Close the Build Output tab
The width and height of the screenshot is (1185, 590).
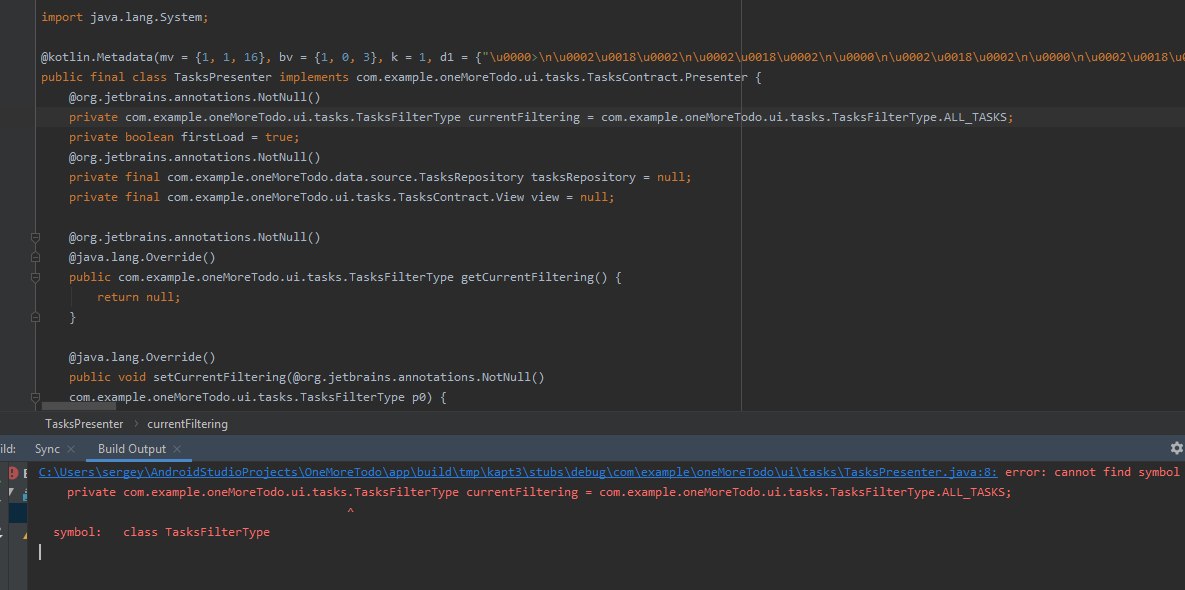[177, 449]
